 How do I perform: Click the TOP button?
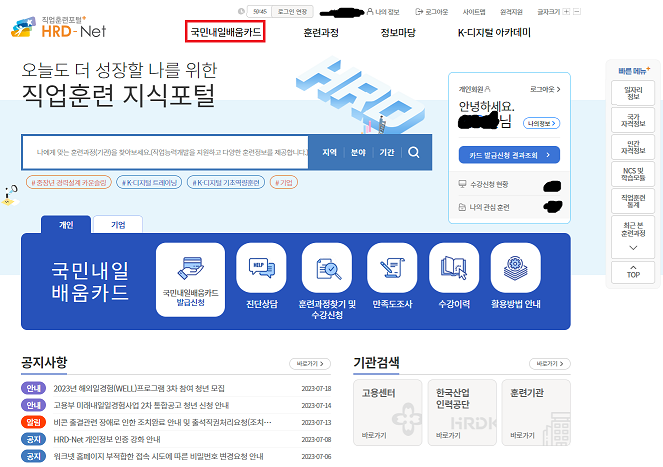(633, 272)
